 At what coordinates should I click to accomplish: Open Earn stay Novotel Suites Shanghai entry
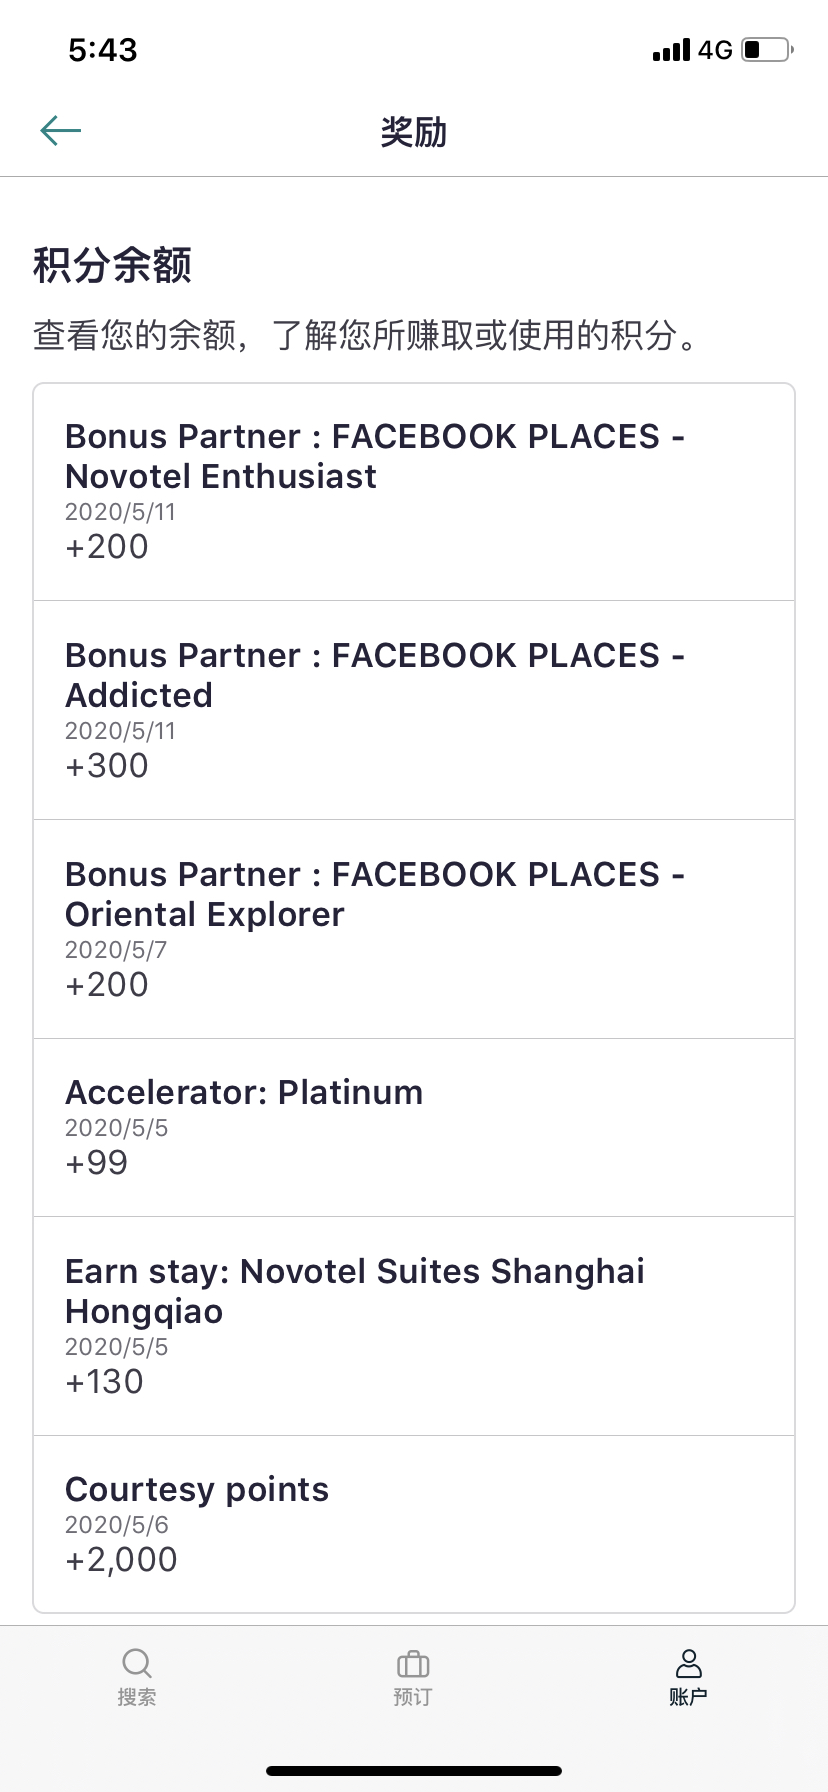414,1326
